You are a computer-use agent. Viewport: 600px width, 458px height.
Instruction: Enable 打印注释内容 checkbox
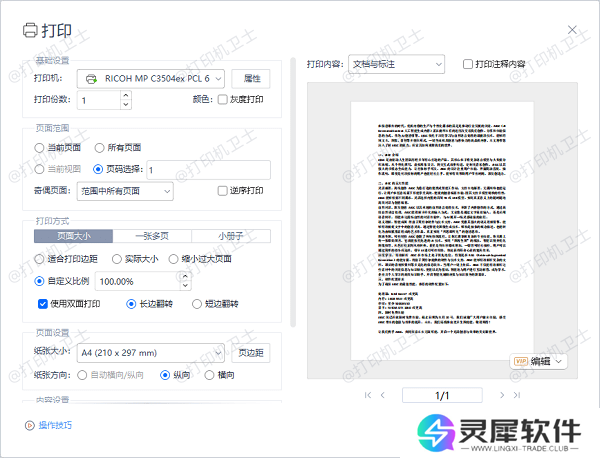click(x=468, y=64)
